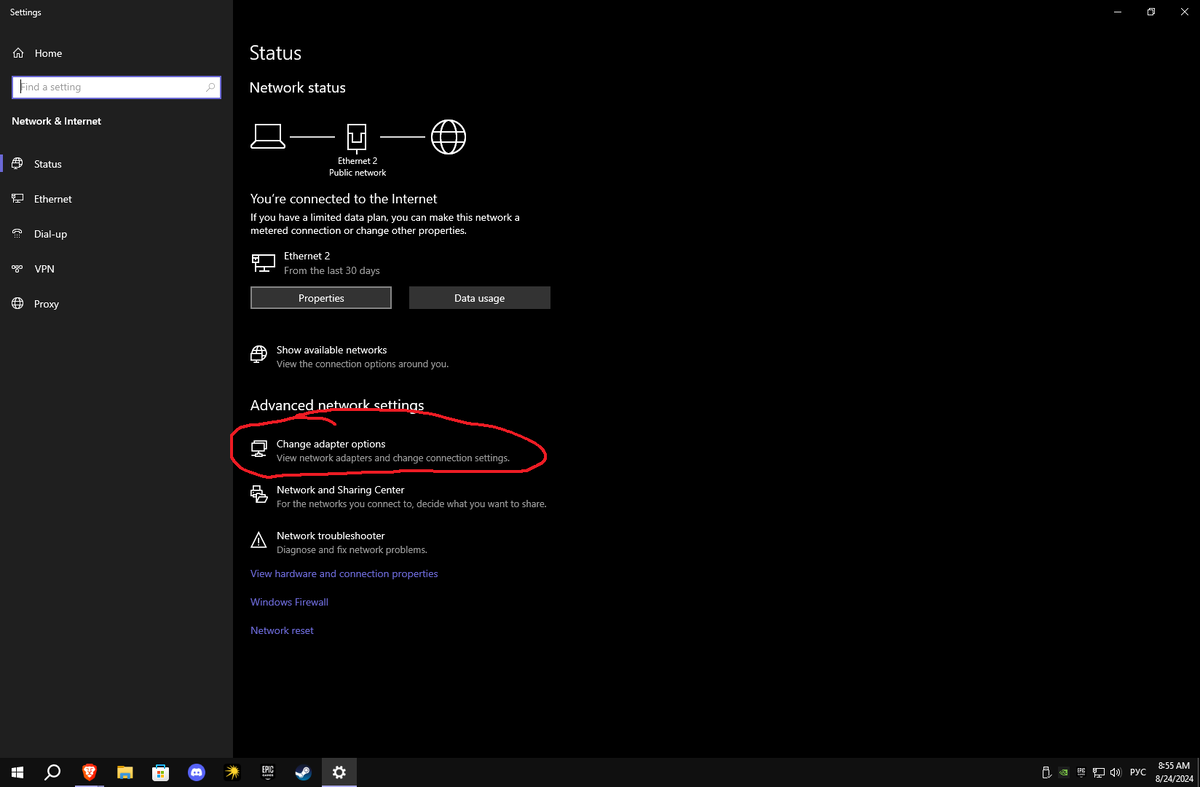The height and width of the screenshot is (787, 1200).
Task: Click the 'Network & Internet' sidebar heading
Action: [x=56, y=121]
